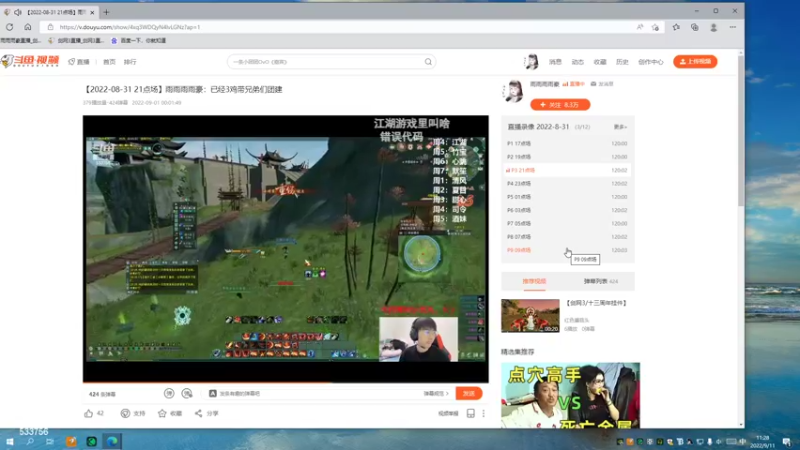Viewport: 800px width, 450px height.
Task: Click the orange upload video button
Action: click(x=695, y=61)
